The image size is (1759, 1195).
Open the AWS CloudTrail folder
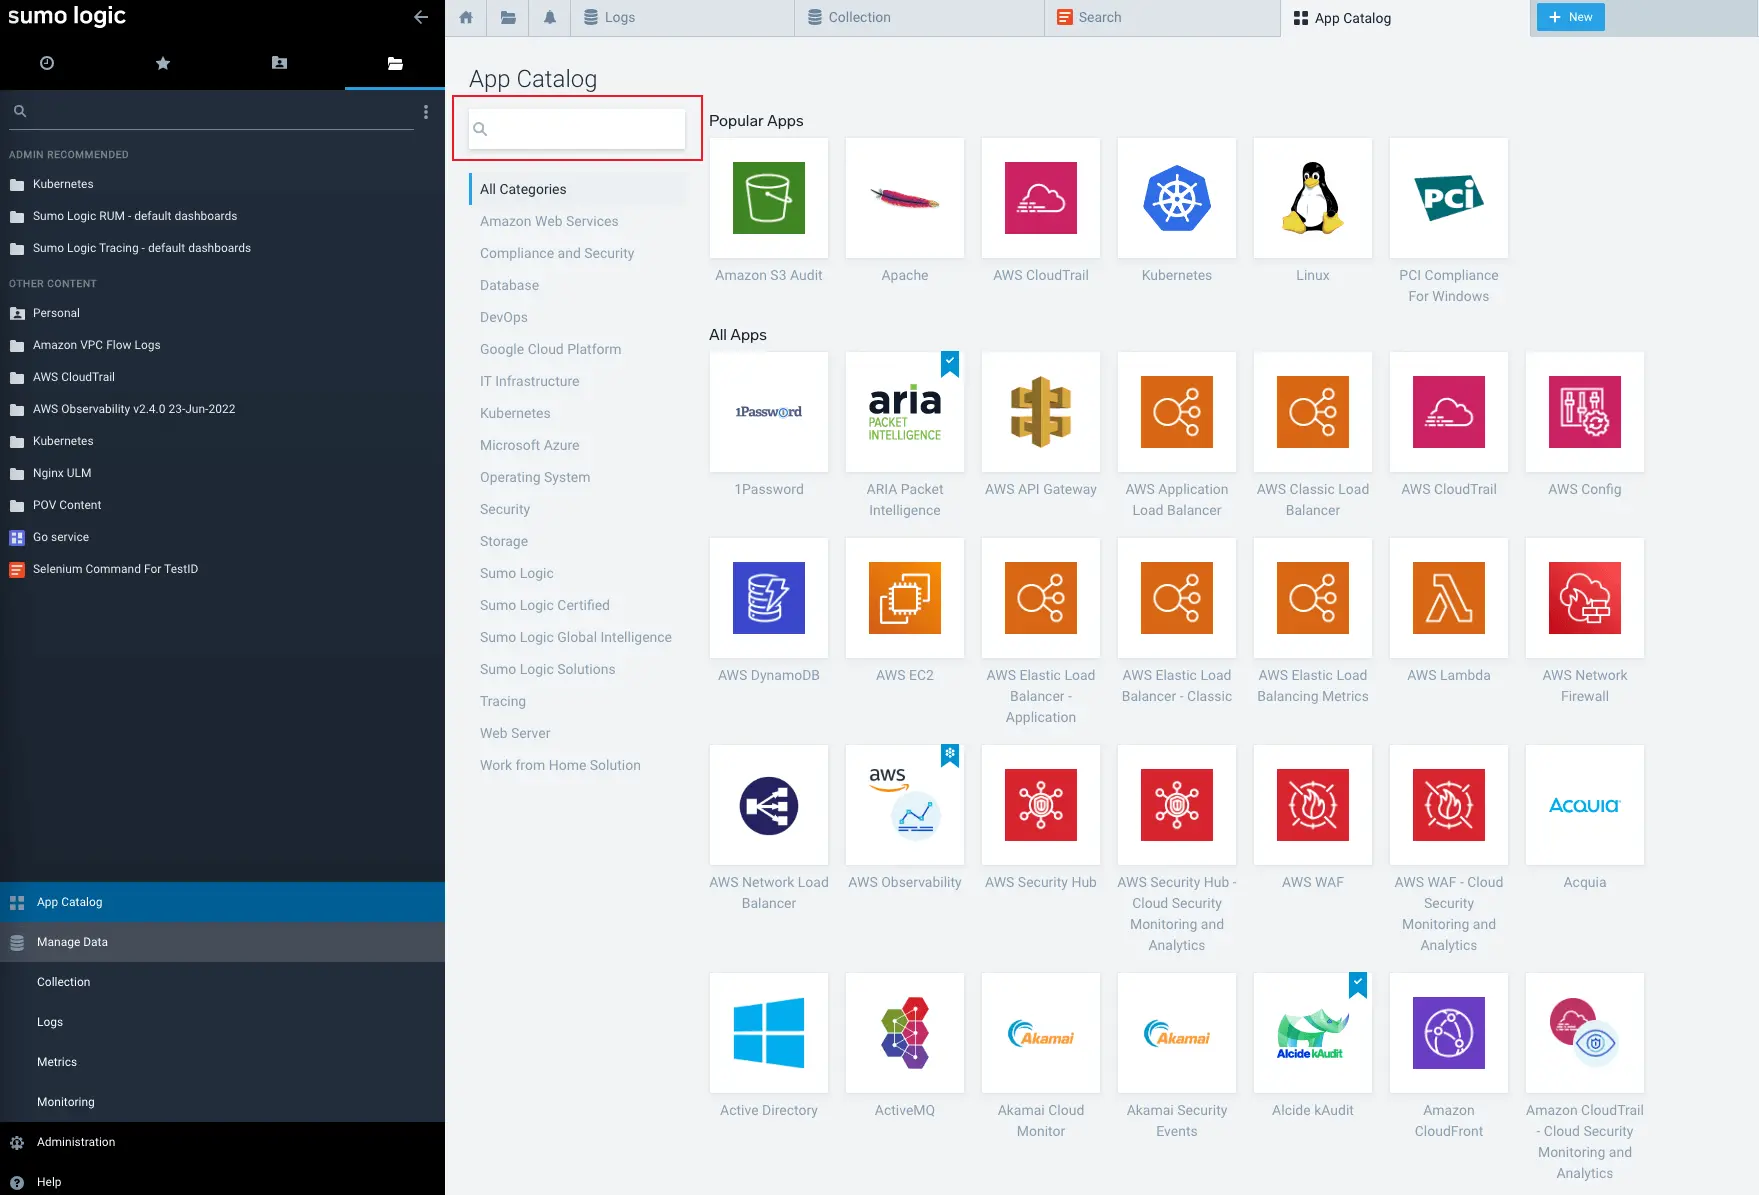pyautogui.click(x=74, y=377)
